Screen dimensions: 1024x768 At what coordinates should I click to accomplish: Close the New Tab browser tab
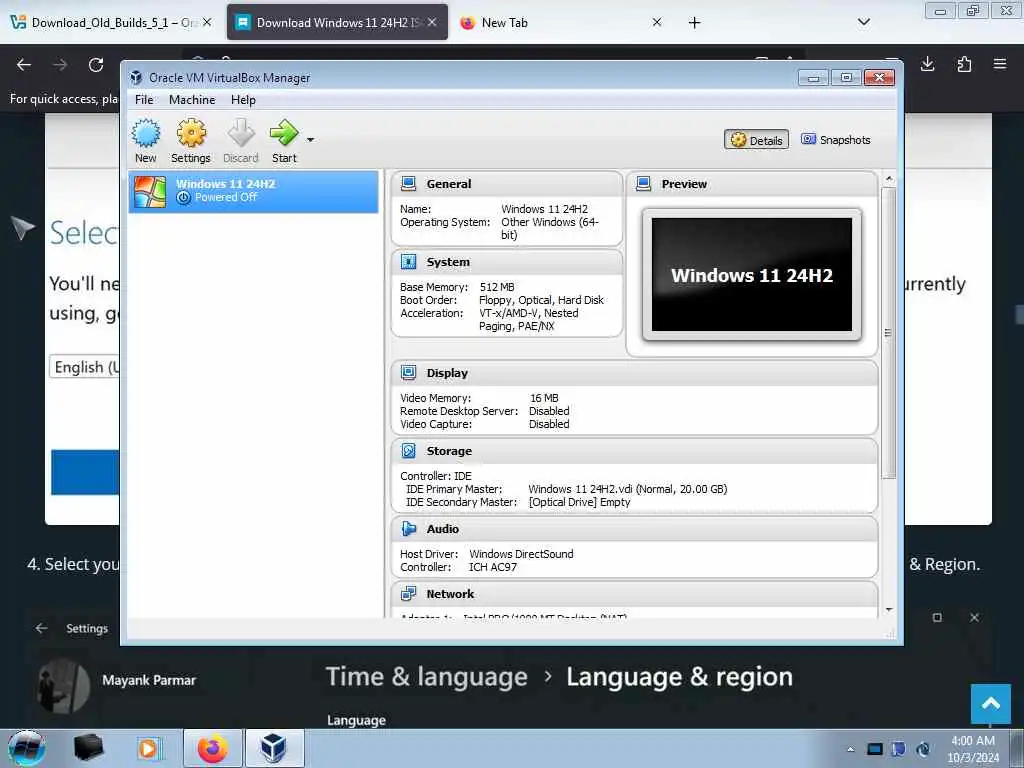click(x=657, y=22)
